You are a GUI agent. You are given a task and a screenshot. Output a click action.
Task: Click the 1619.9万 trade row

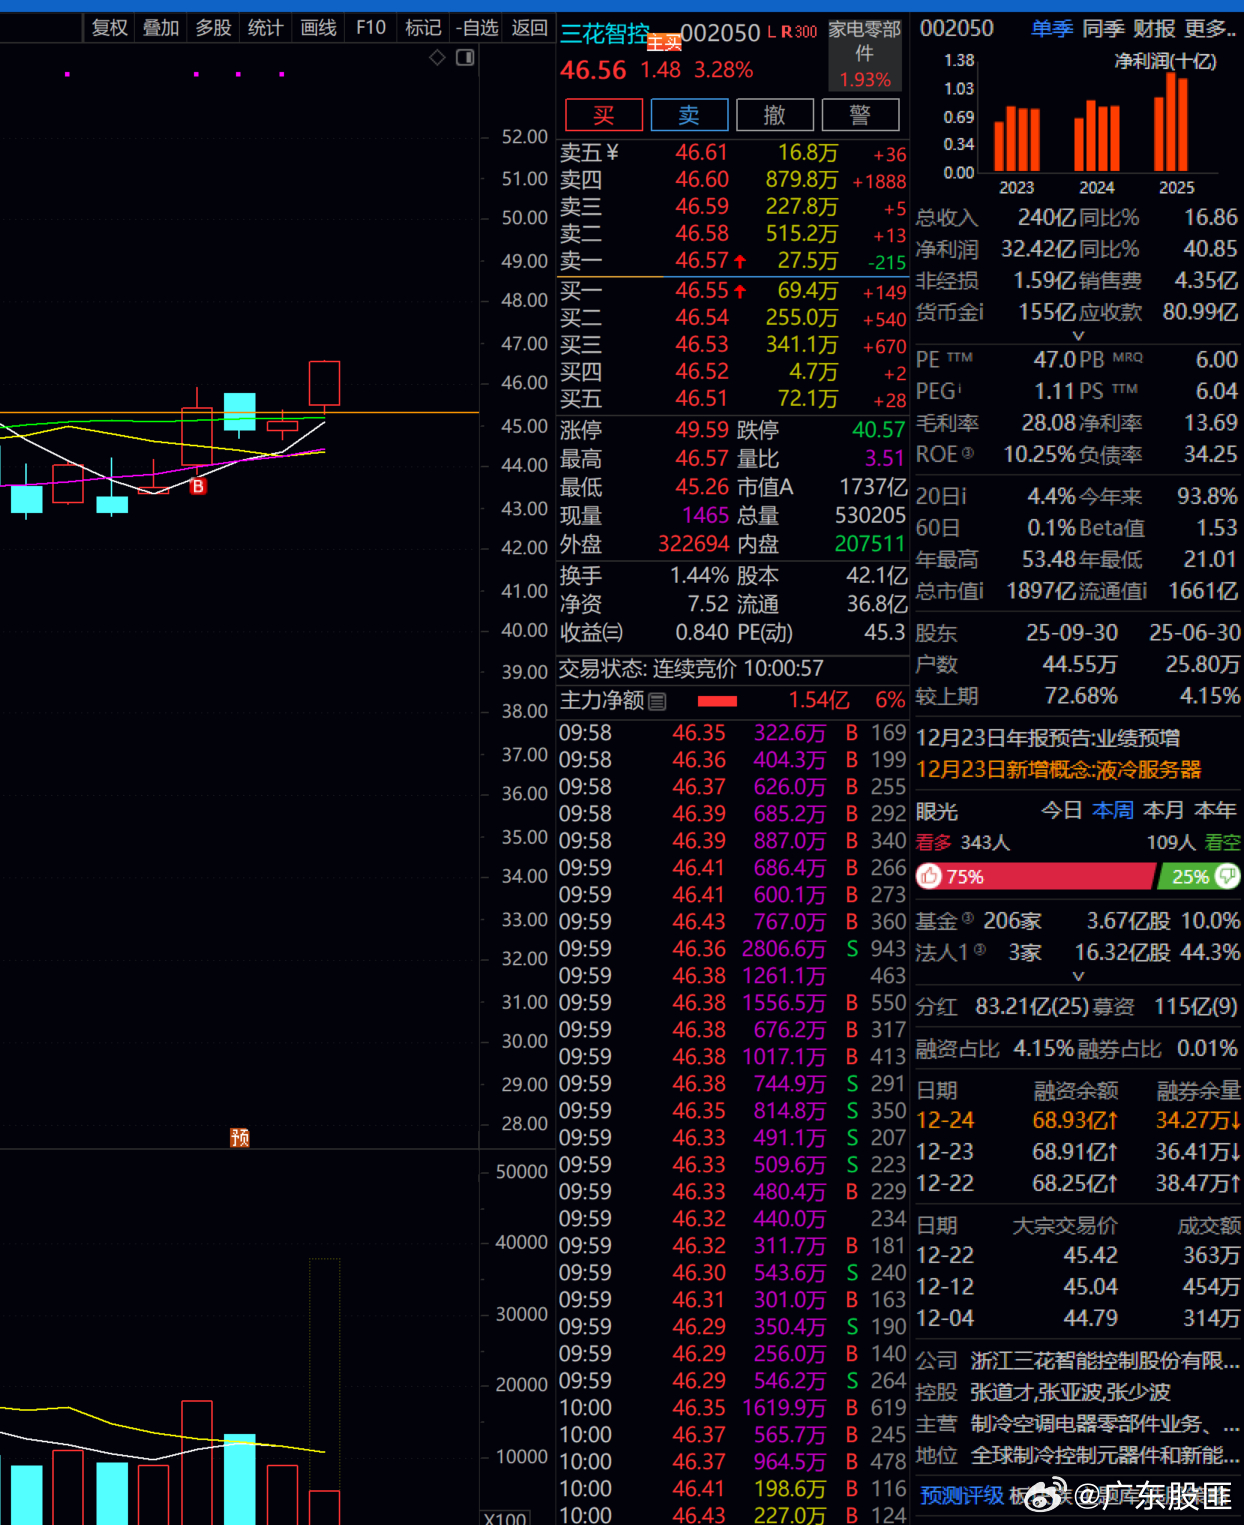tap(732, 1407)
